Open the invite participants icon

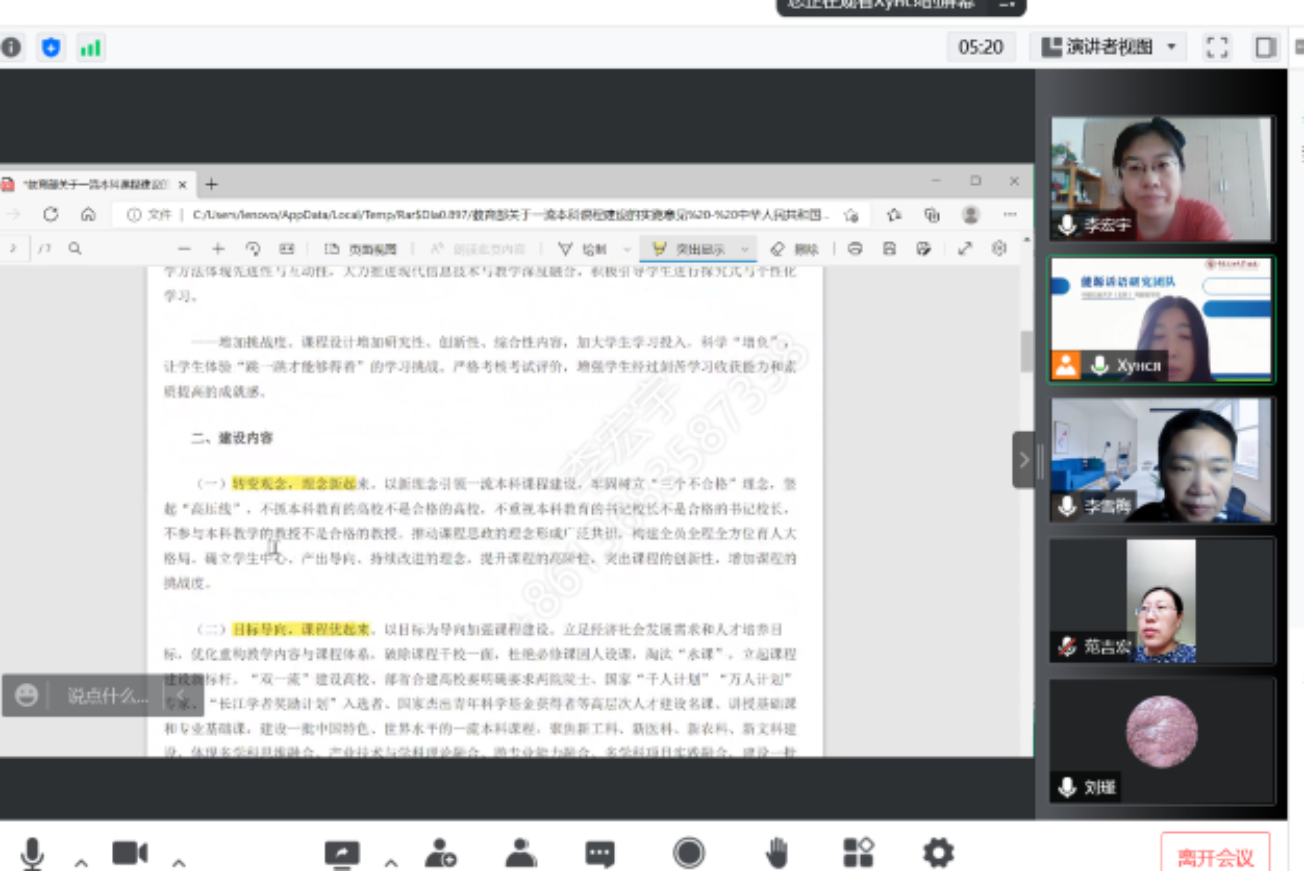(440, 853)
